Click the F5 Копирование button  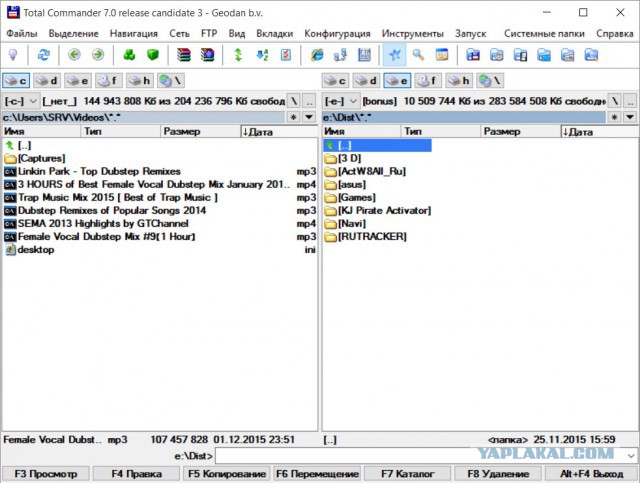click(x=227, y=474)
